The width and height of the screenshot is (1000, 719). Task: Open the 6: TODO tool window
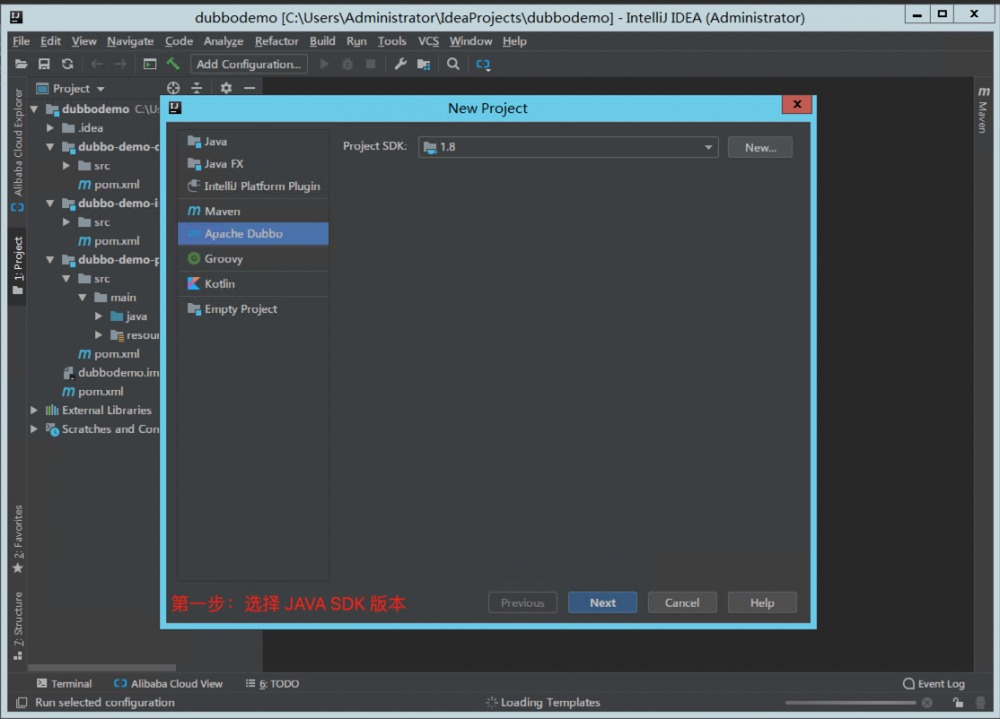pyautogui.click(x=272, y=683)
